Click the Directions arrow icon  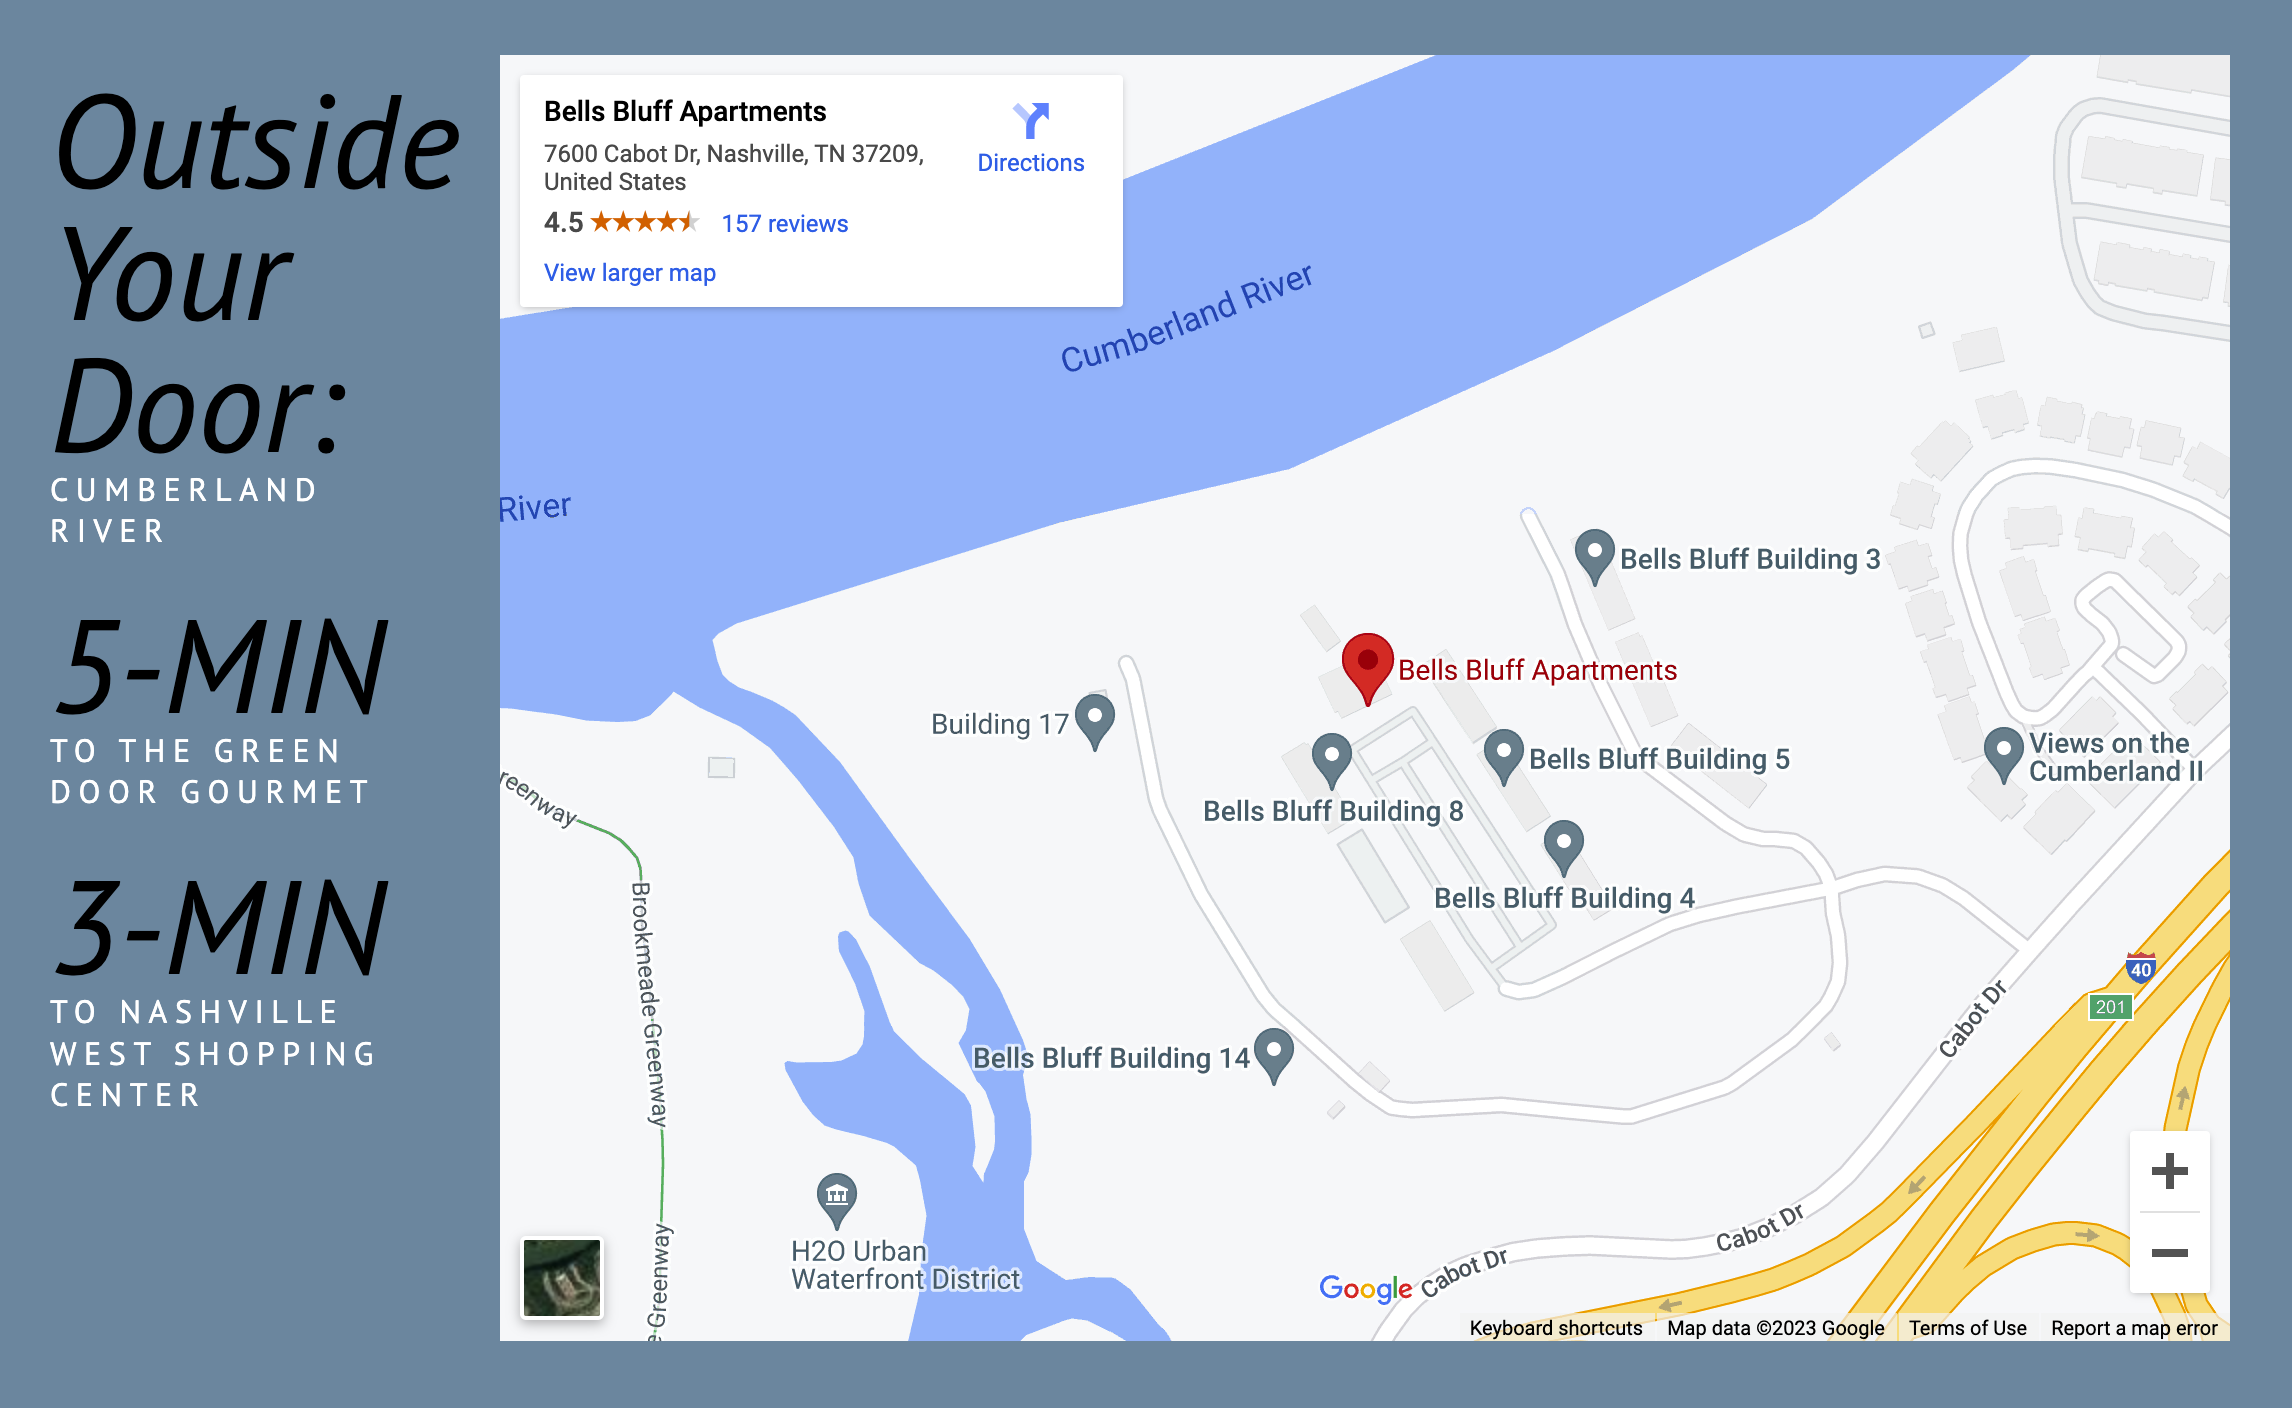1031,121
